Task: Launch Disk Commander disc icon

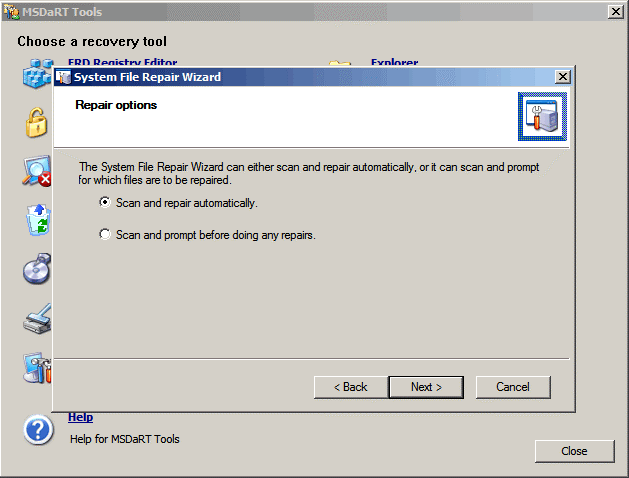Action: coord(37,269)
